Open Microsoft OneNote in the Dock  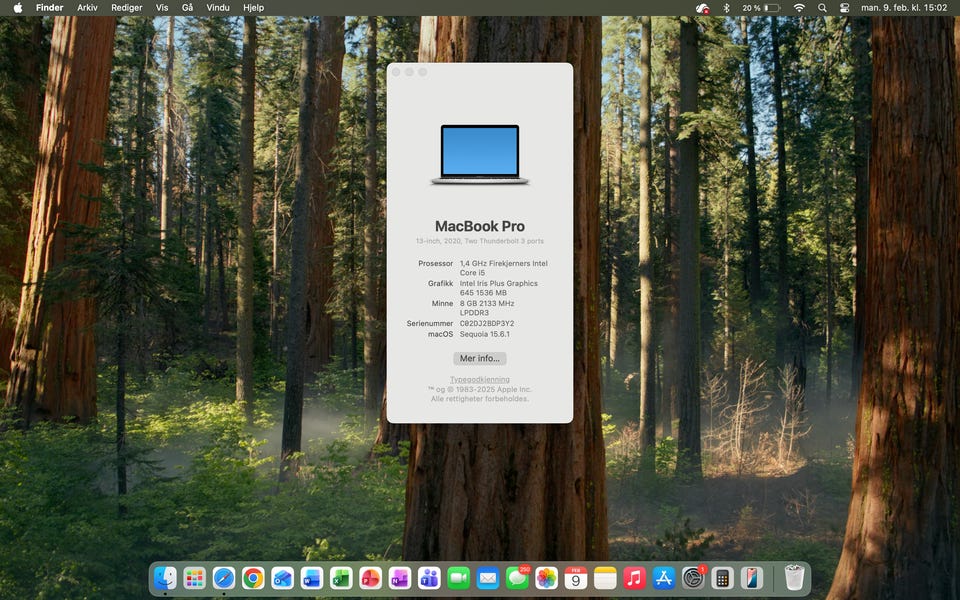400,577
